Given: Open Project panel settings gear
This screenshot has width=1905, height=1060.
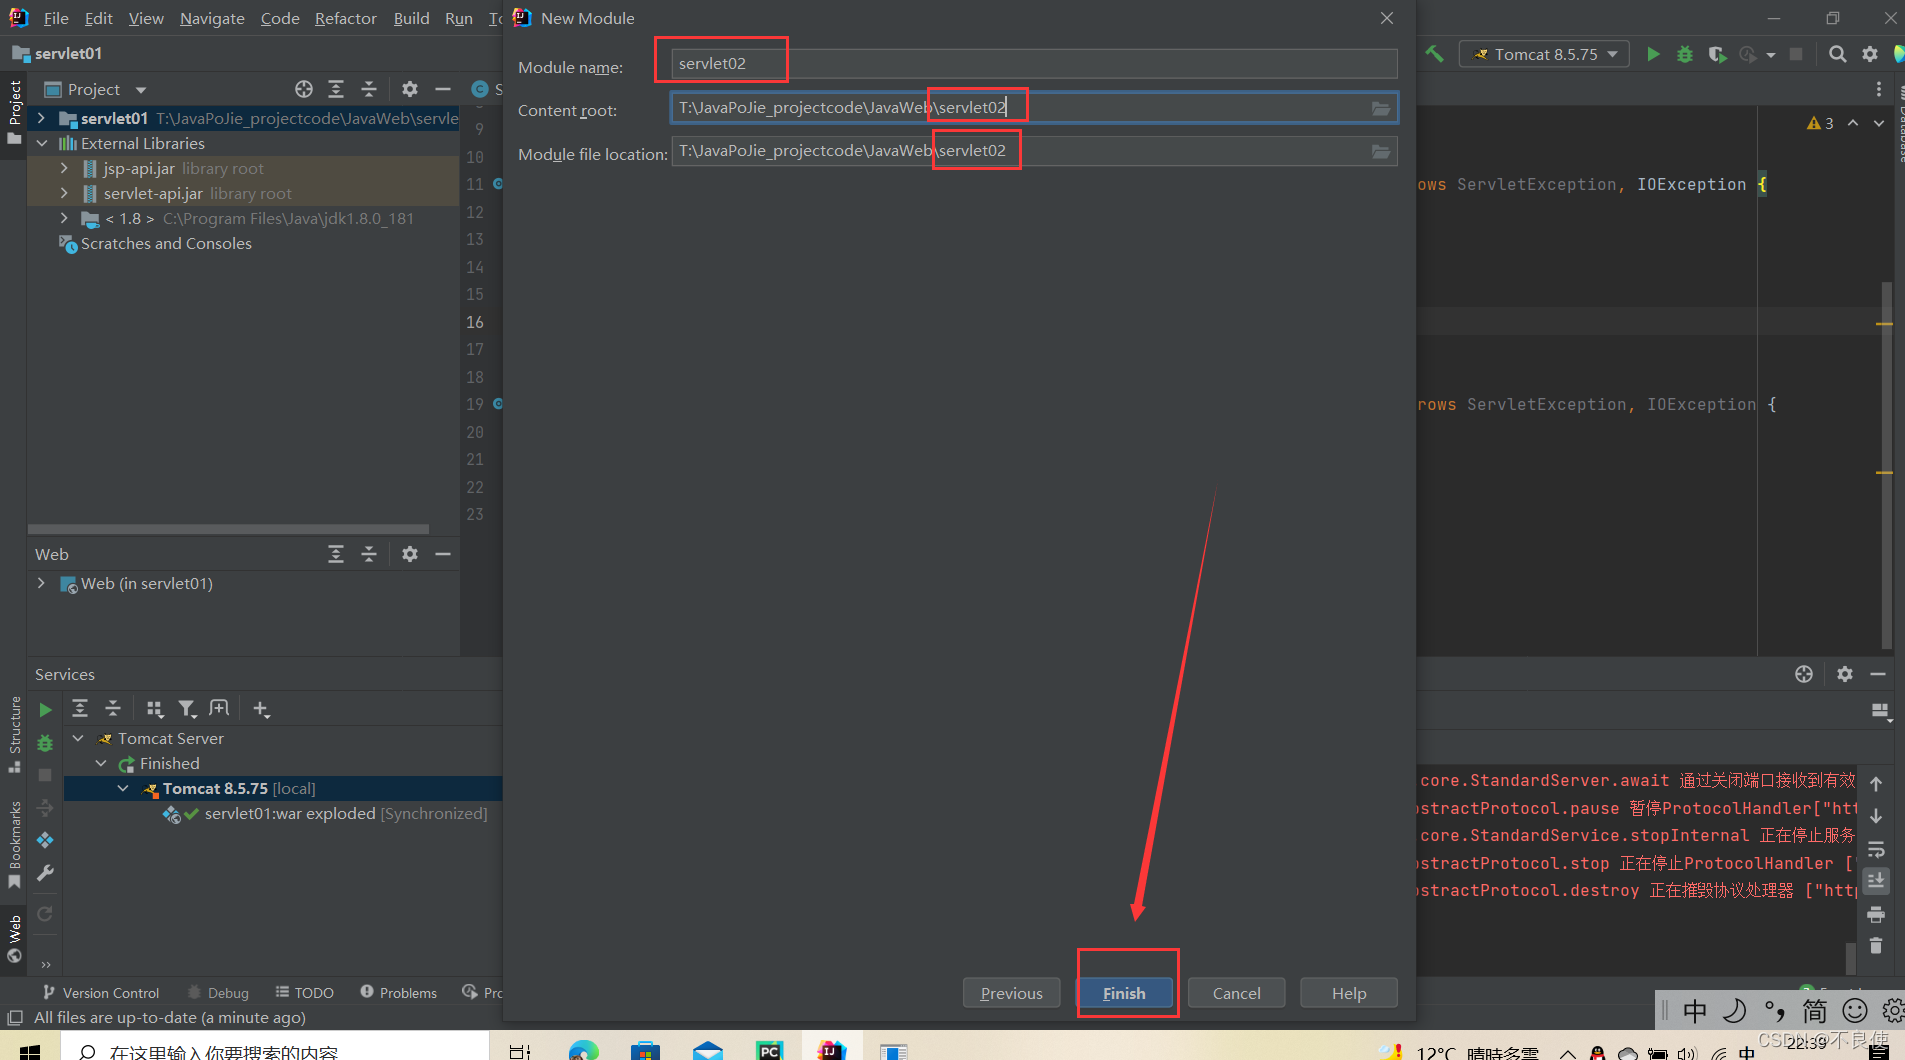Looking at the screenshot, I should pyautogui.click(x=410, y=89).
